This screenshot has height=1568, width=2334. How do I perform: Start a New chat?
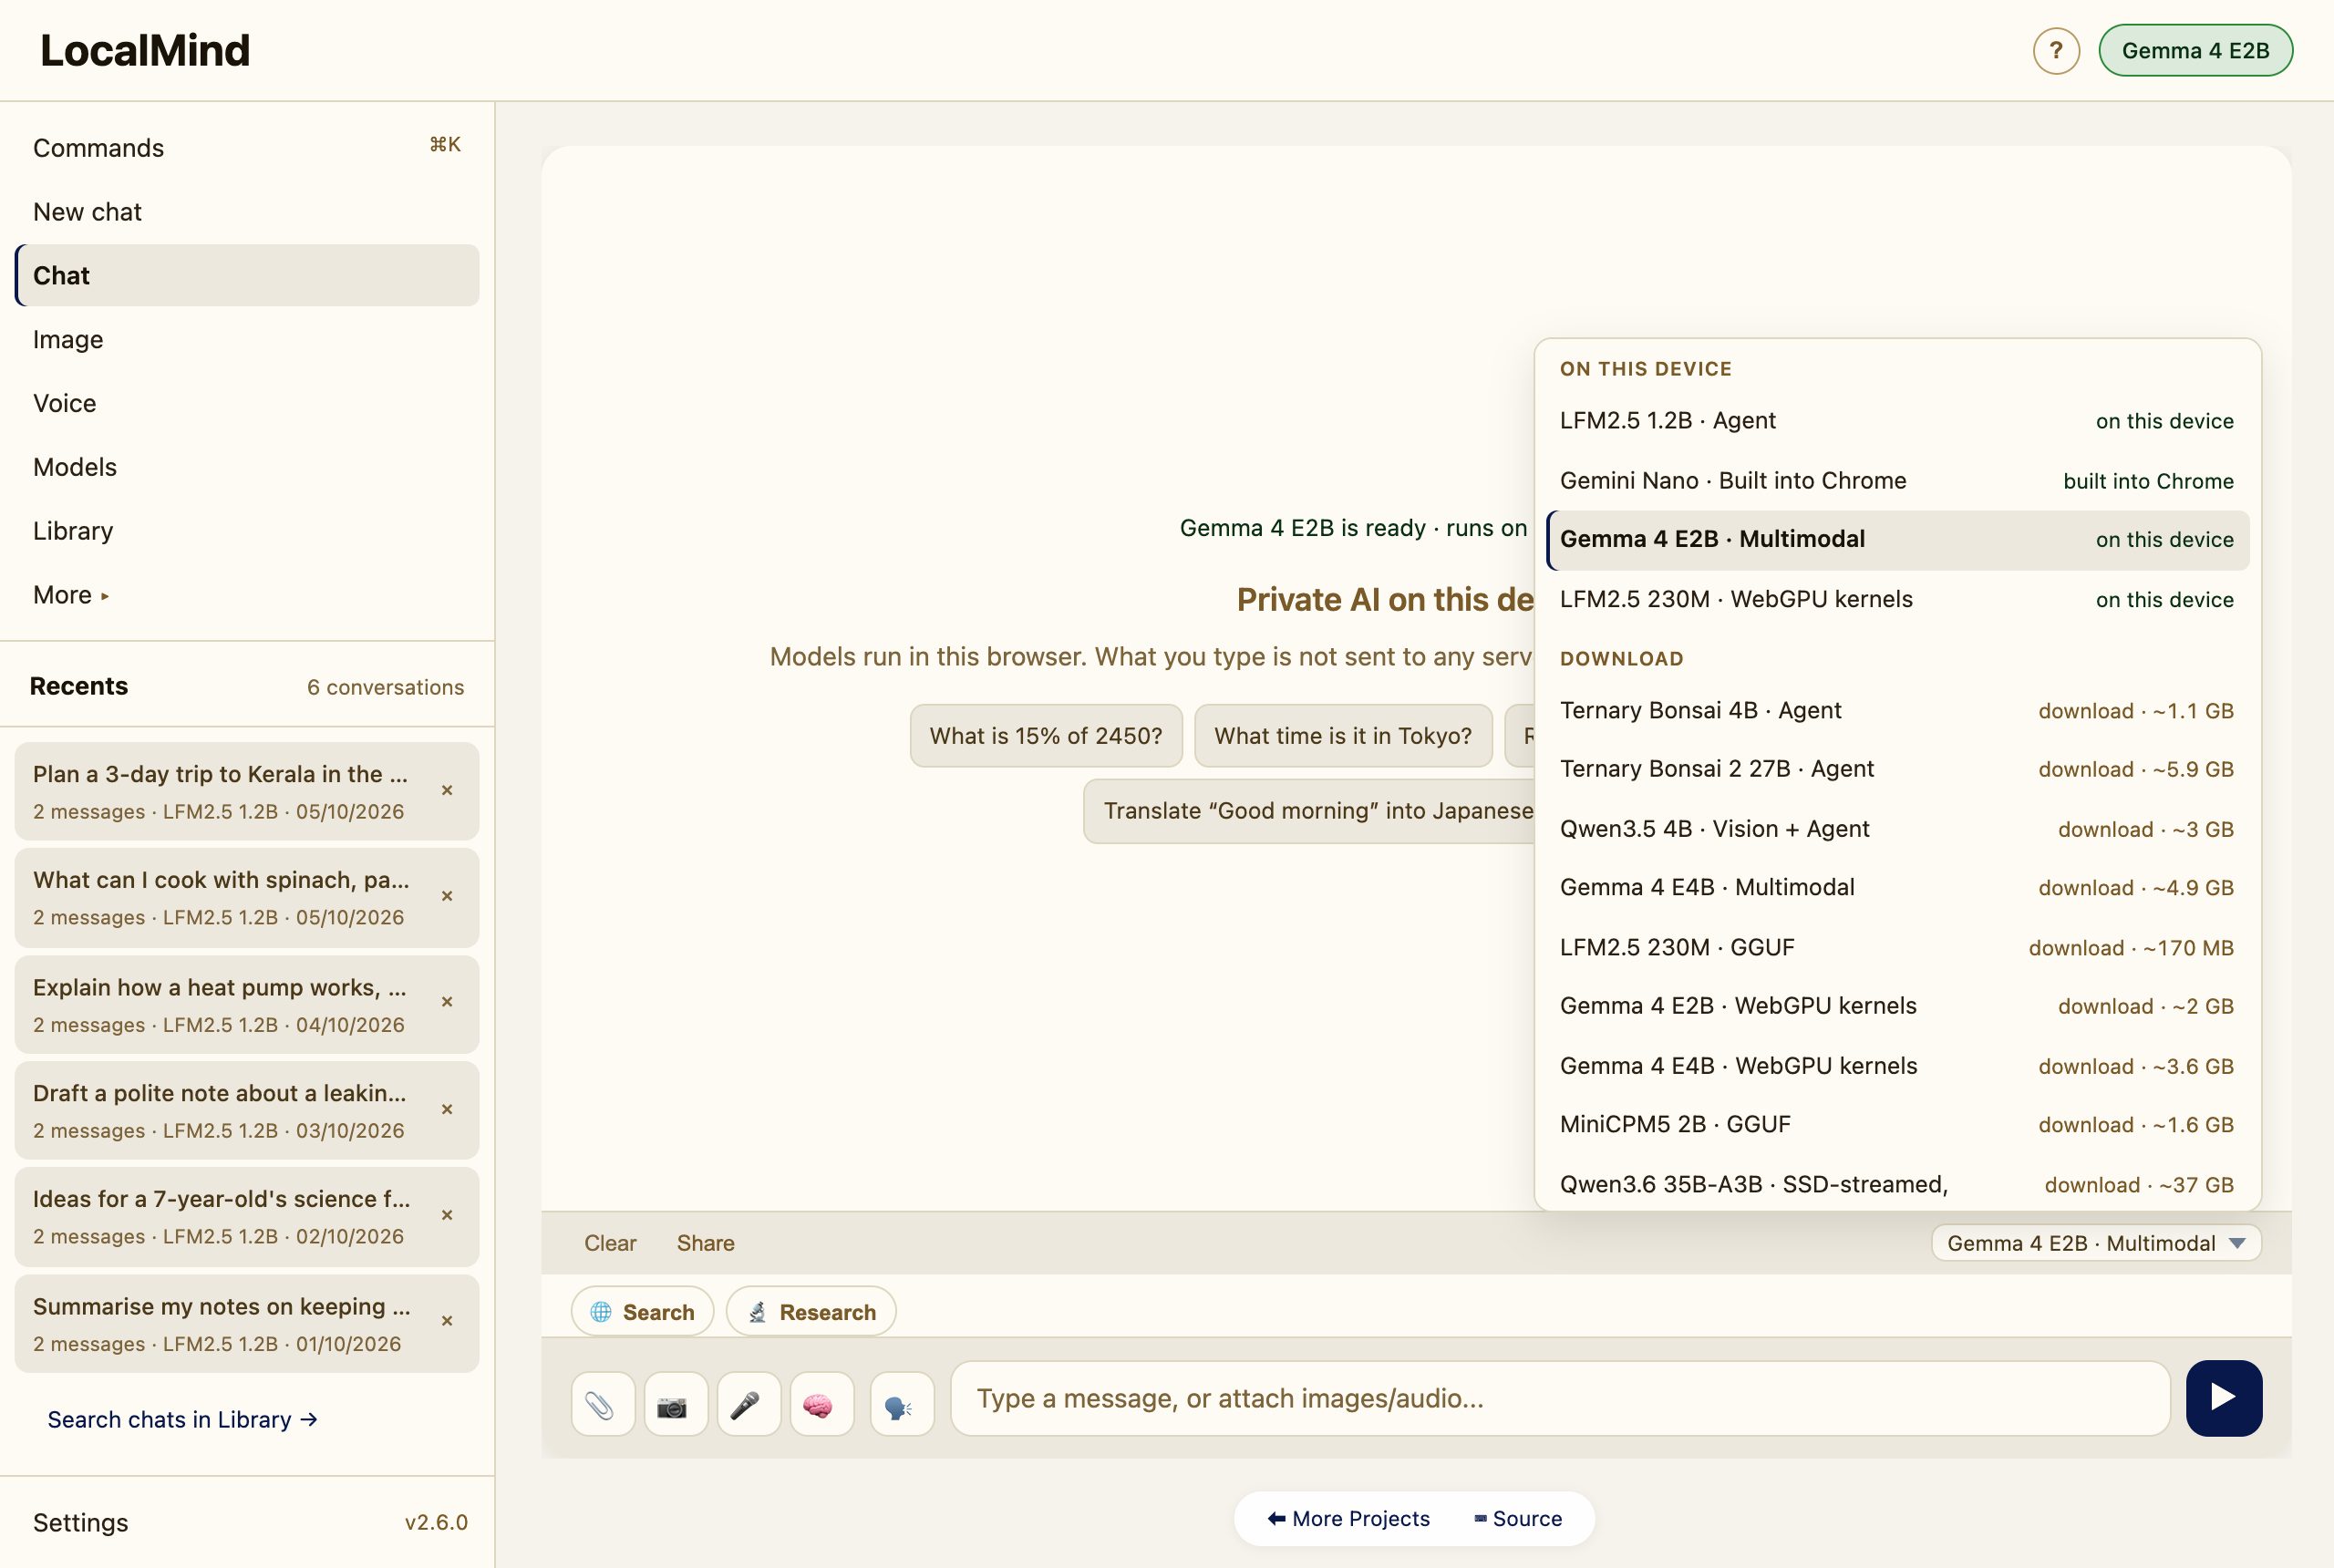(x=247, y=212)
